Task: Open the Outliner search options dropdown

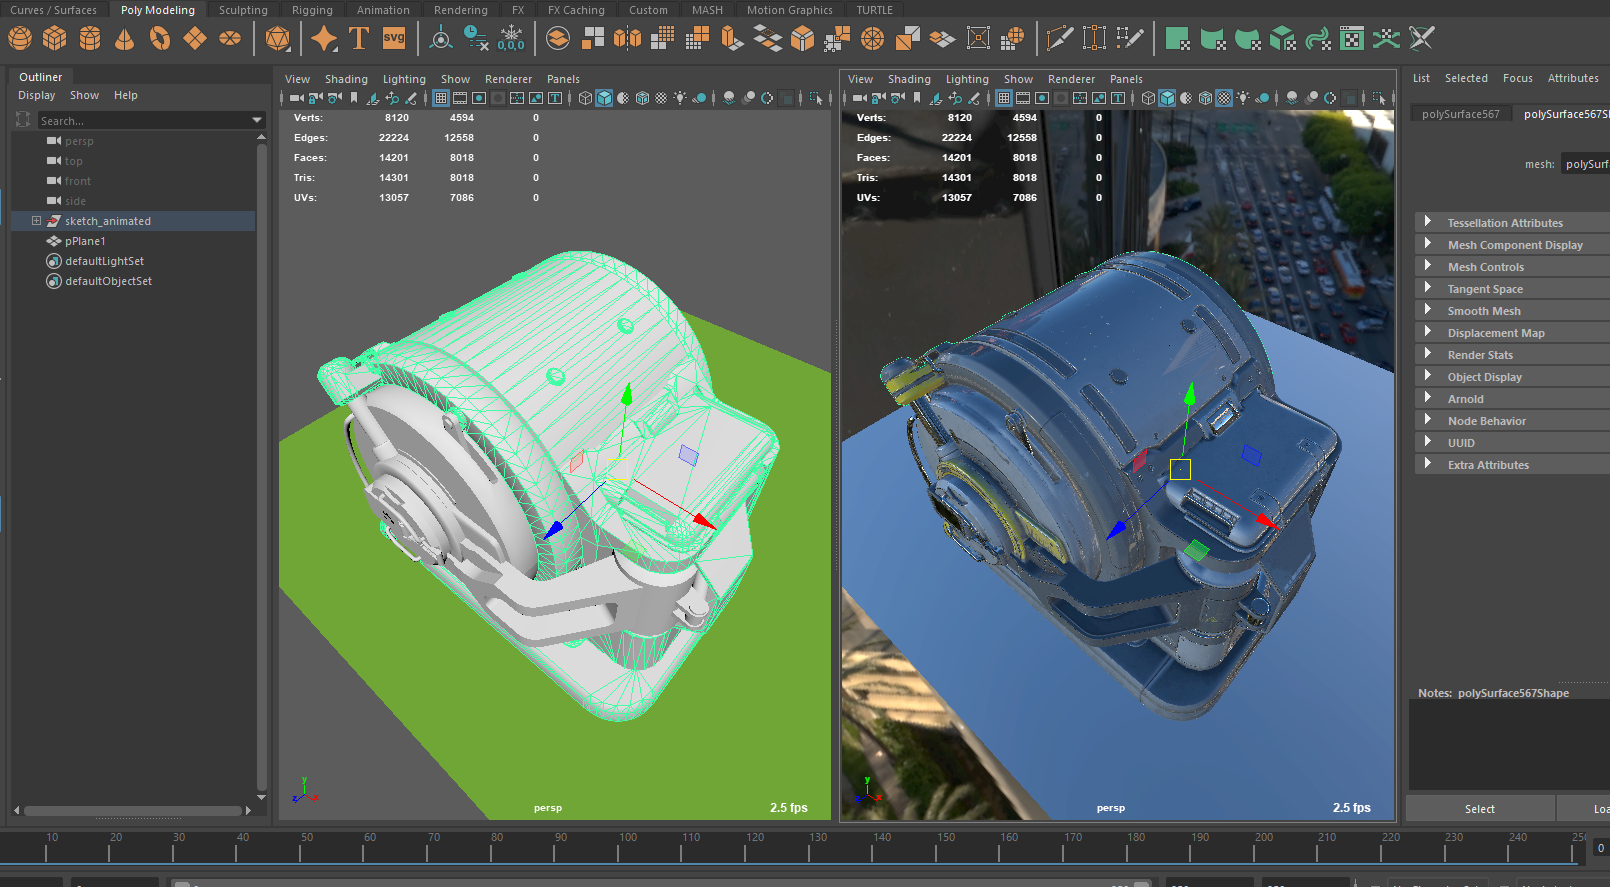Action: [x=257, y=121]
